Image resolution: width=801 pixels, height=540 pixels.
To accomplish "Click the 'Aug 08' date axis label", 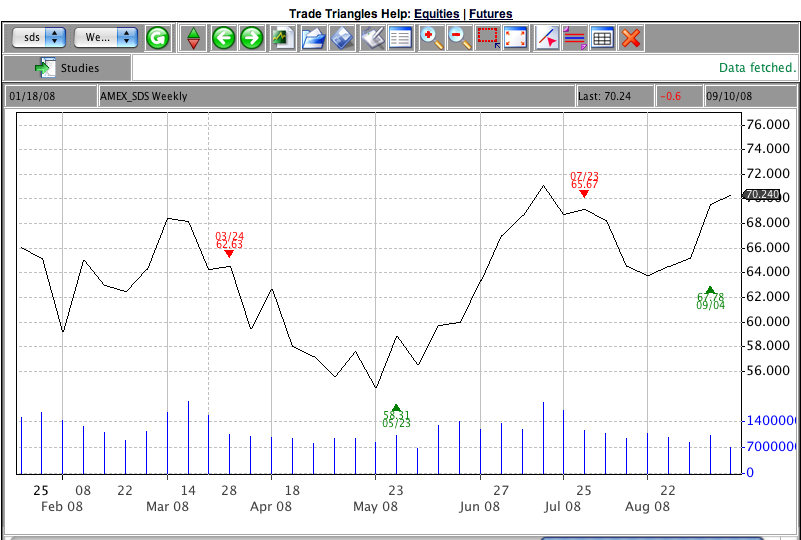I will click(x=647, y=507).
